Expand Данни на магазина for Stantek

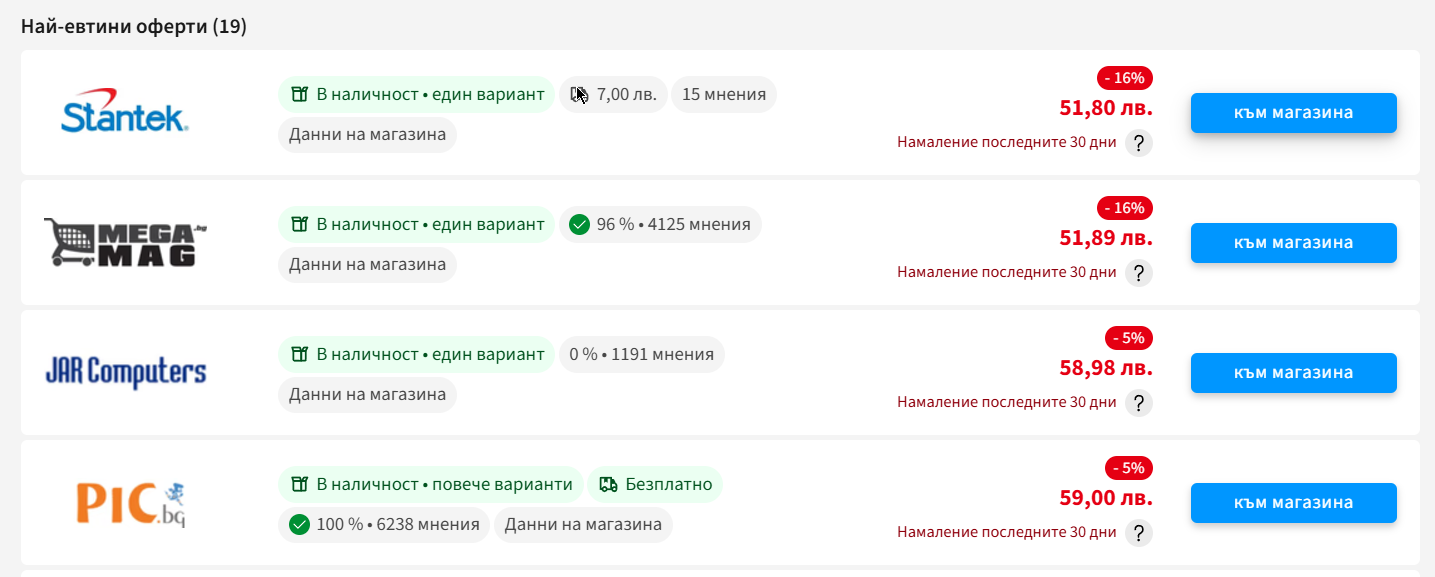click(x=367, y=135)
